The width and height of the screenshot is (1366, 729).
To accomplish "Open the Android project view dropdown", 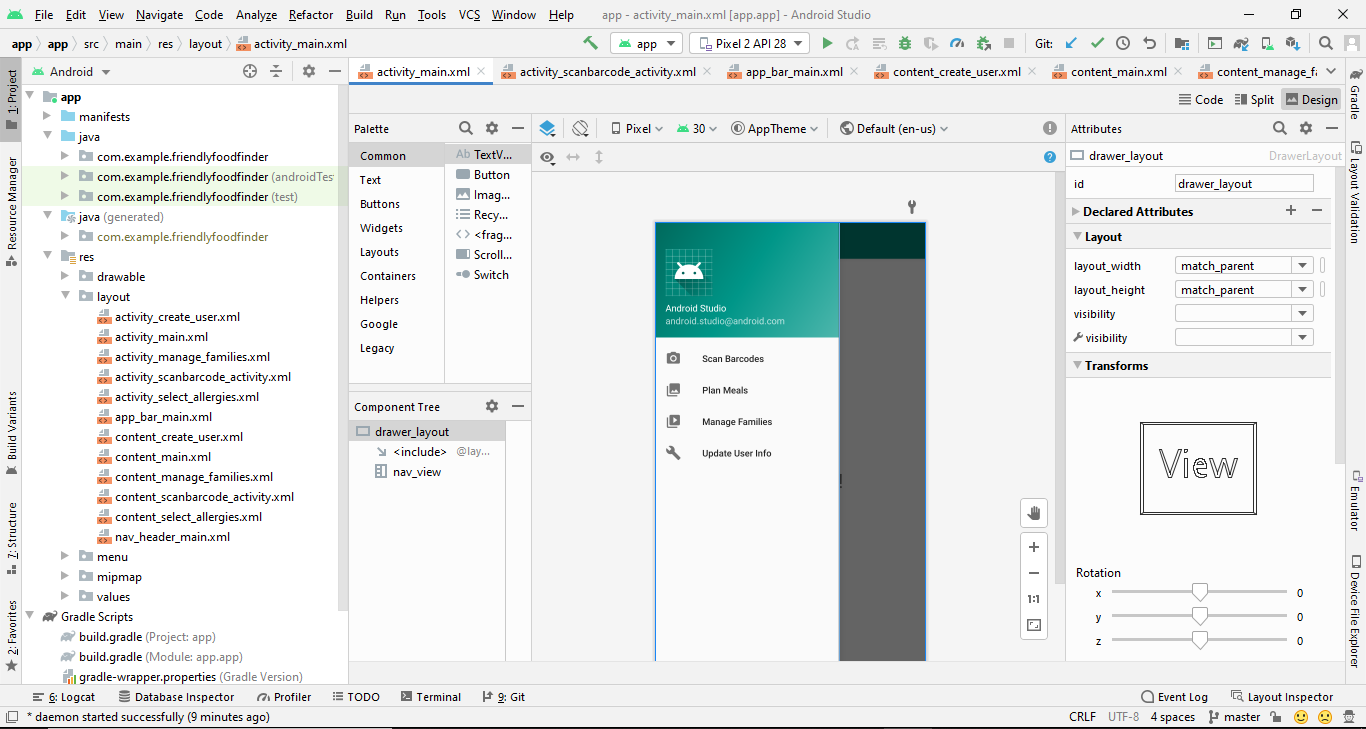I will [x=72, y=72].
